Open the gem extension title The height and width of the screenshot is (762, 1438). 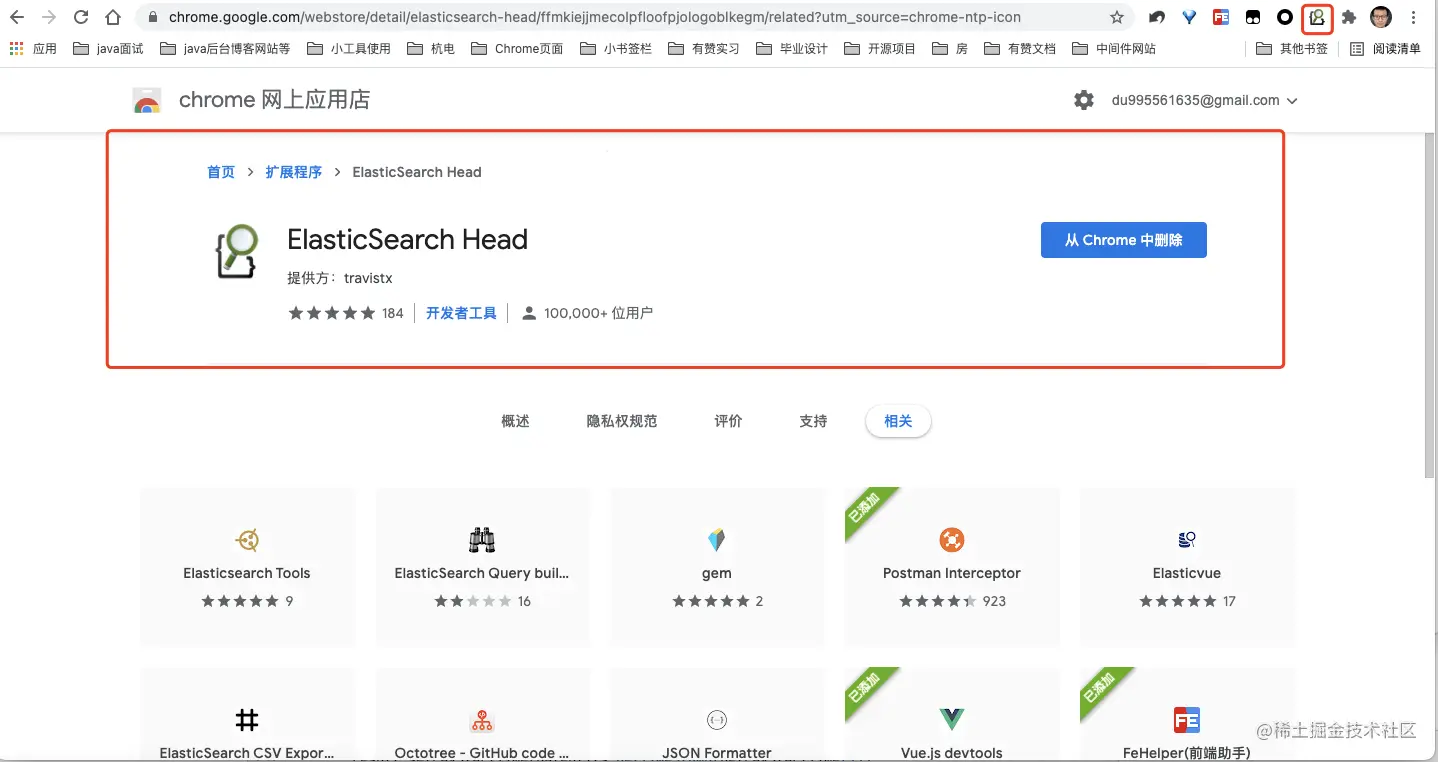coord(717,573)
